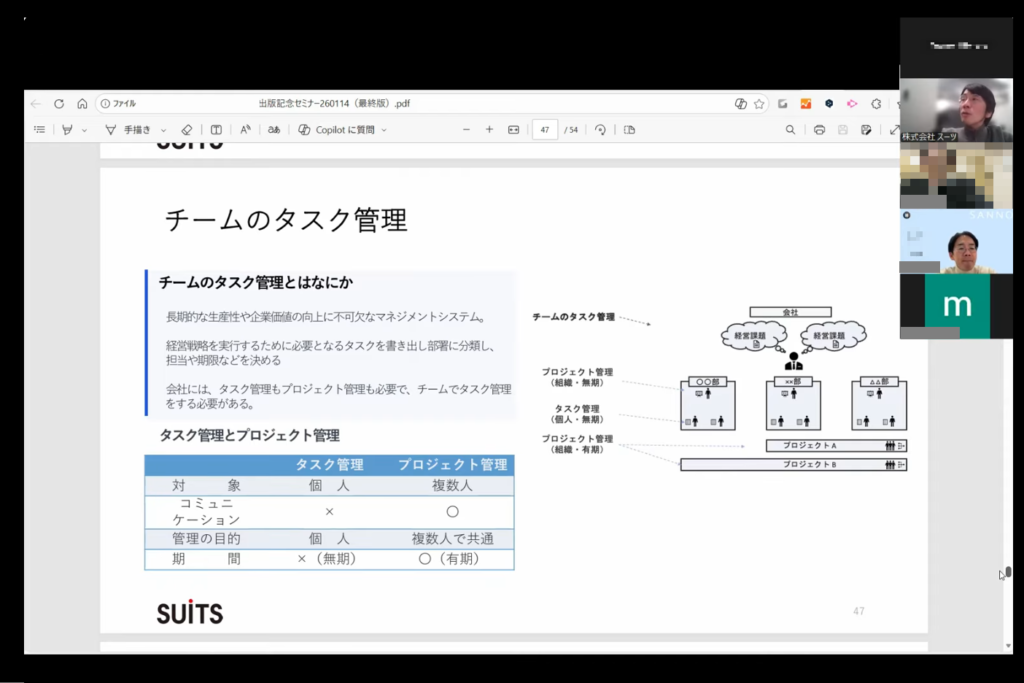1024x683 pixels.
Task: Go to the browser home page
Action: 82,103
